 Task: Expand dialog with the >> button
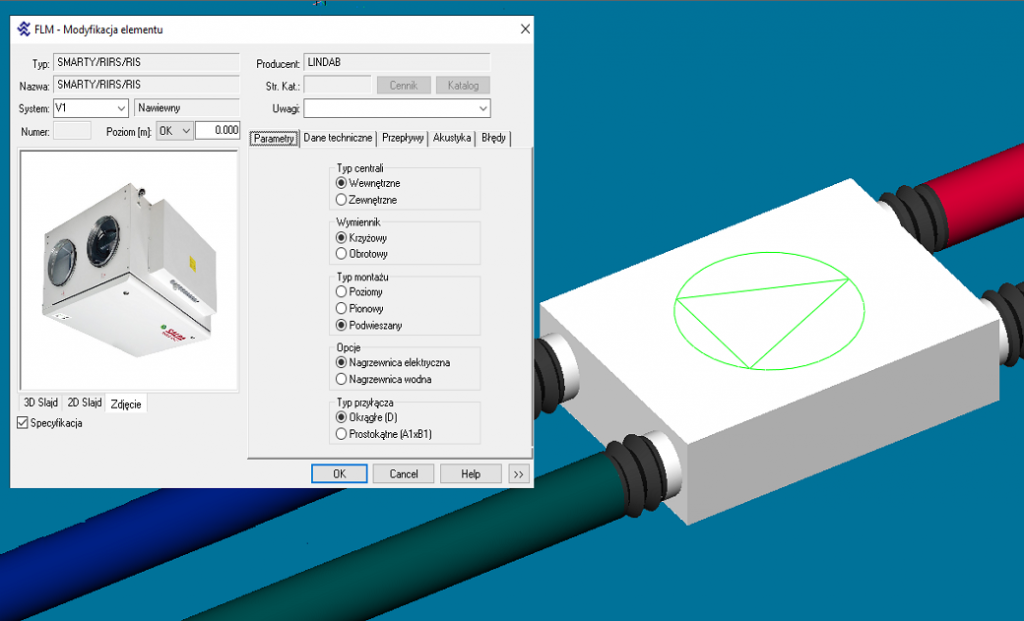(x=519, y=473)
